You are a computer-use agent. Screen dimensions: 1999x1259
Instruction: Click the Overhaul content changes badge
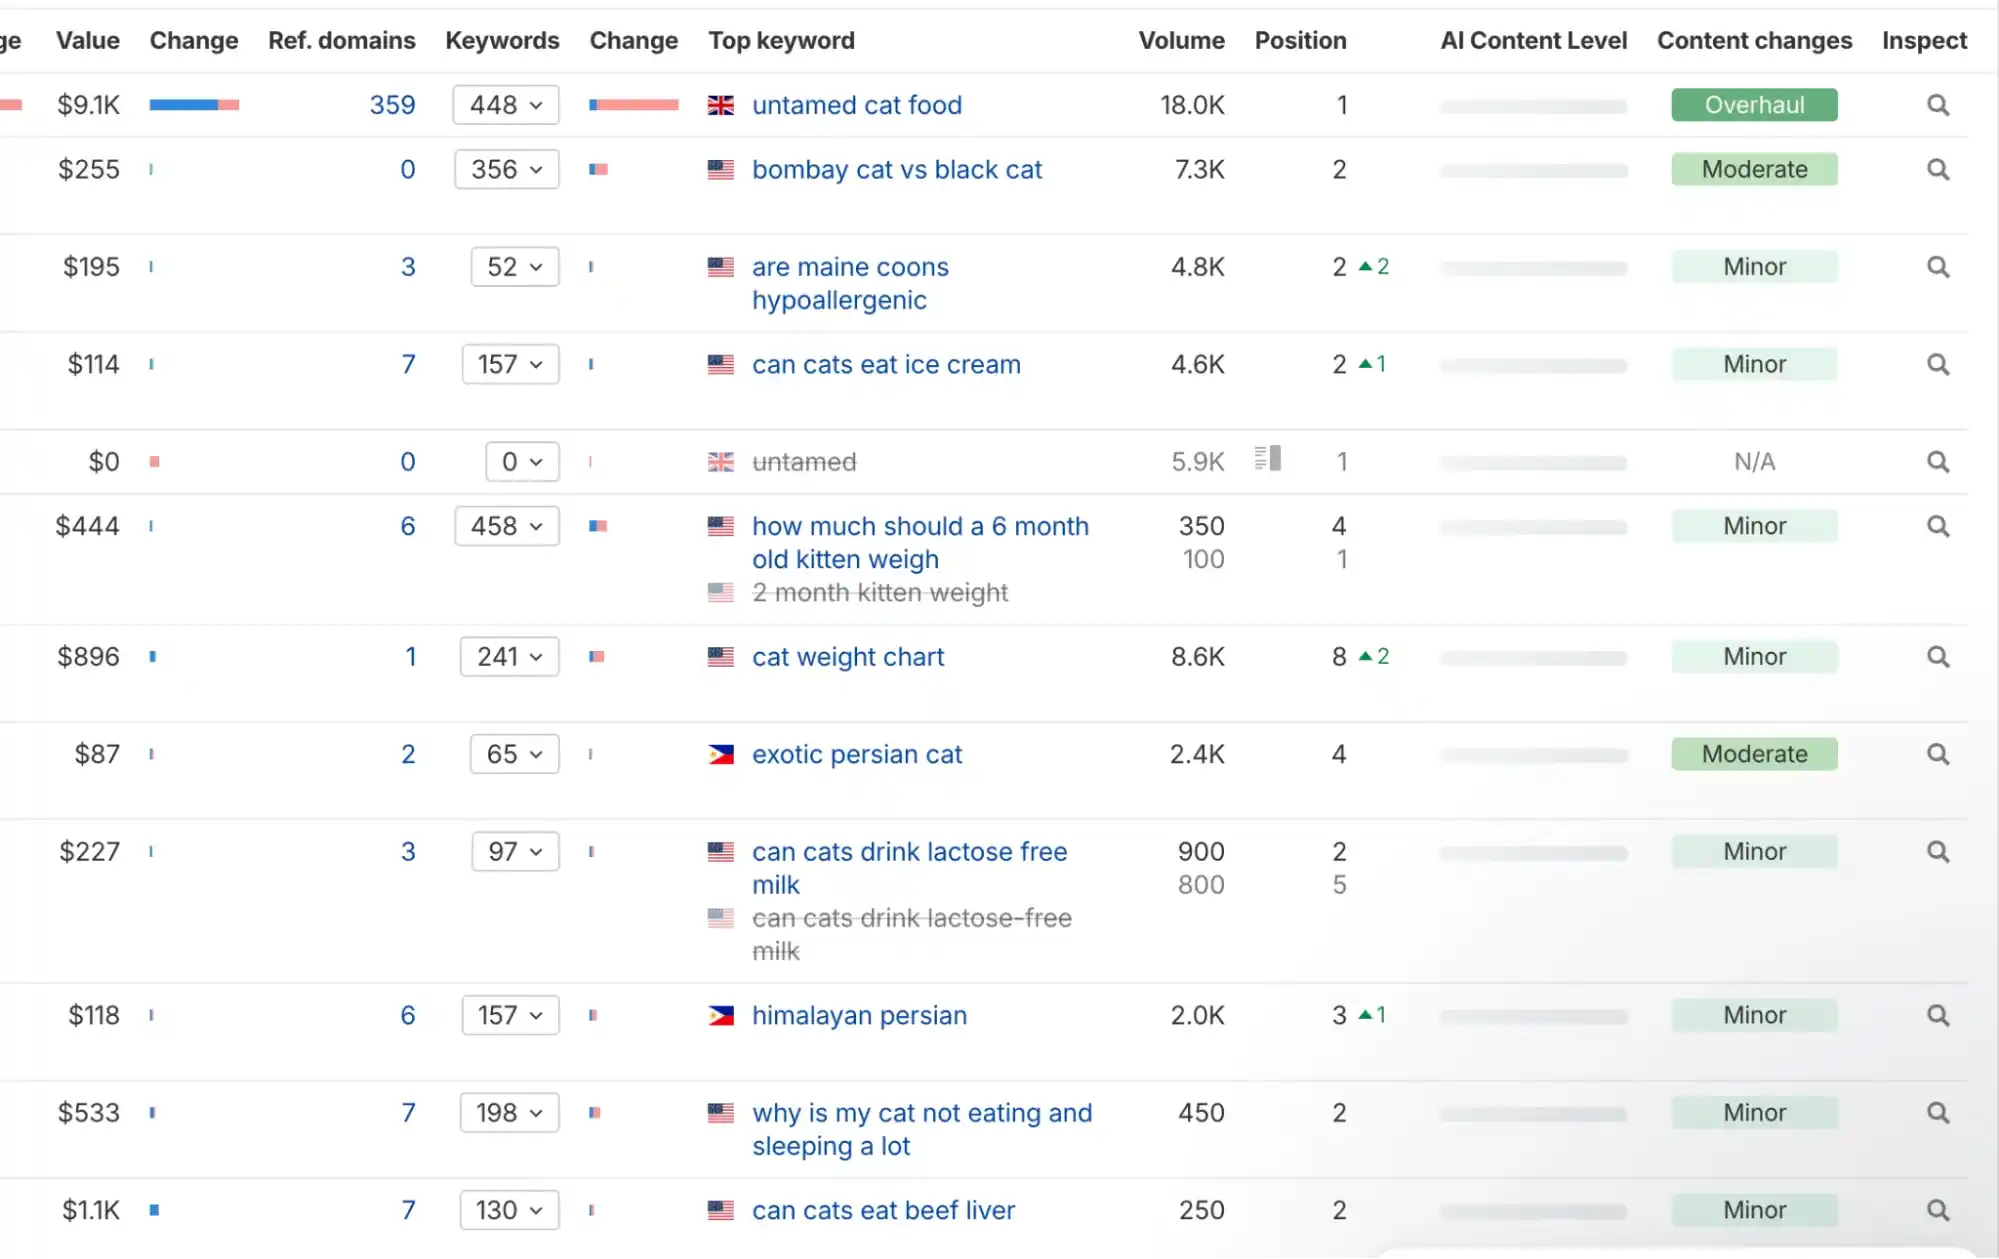tap(1754, 105)
